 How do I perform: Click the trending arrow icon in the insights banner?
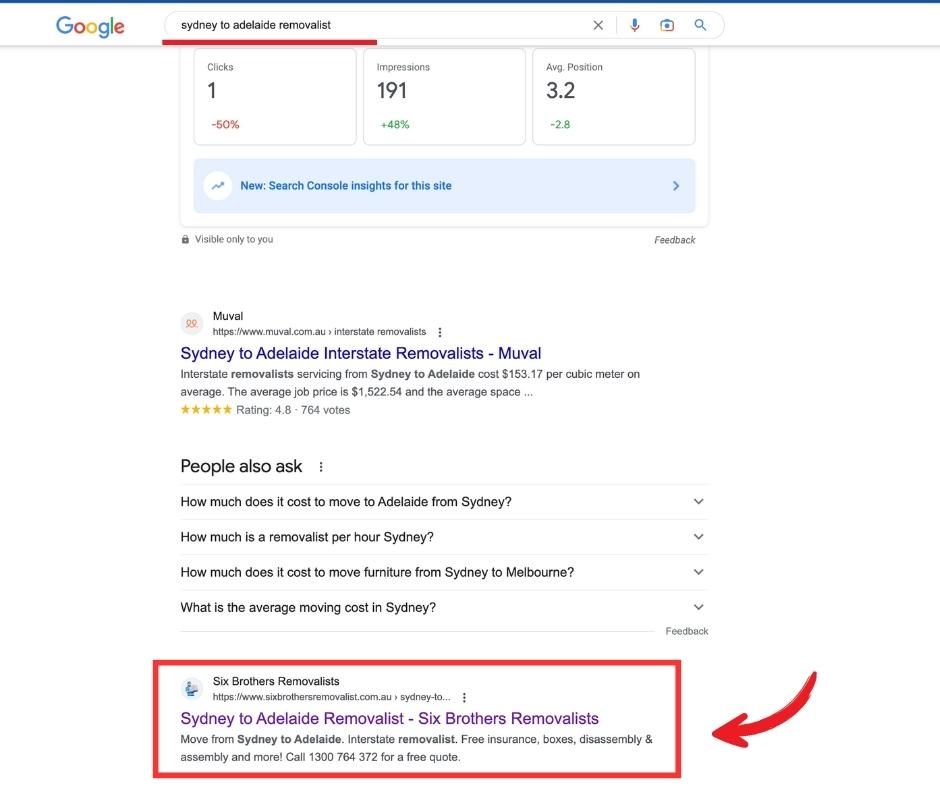pyautogui.click(x=218, y=186)
